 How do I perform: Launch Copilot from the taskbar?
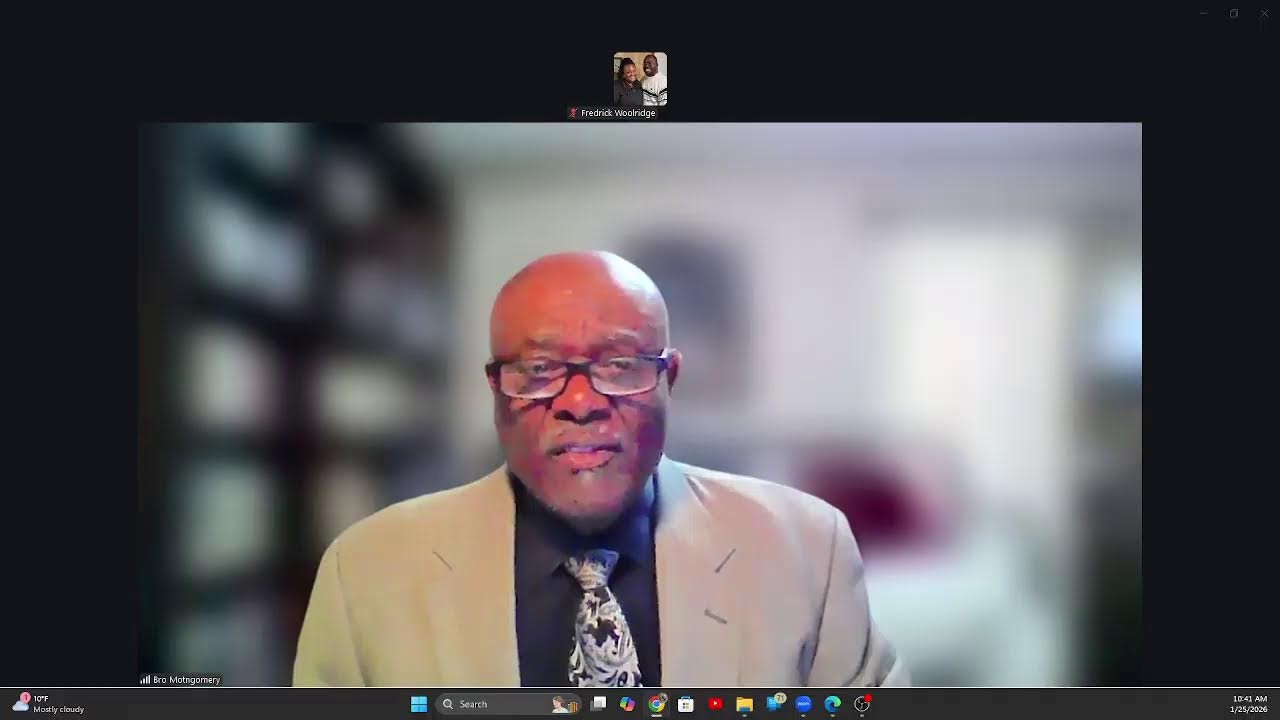click(x=627, y=704)
